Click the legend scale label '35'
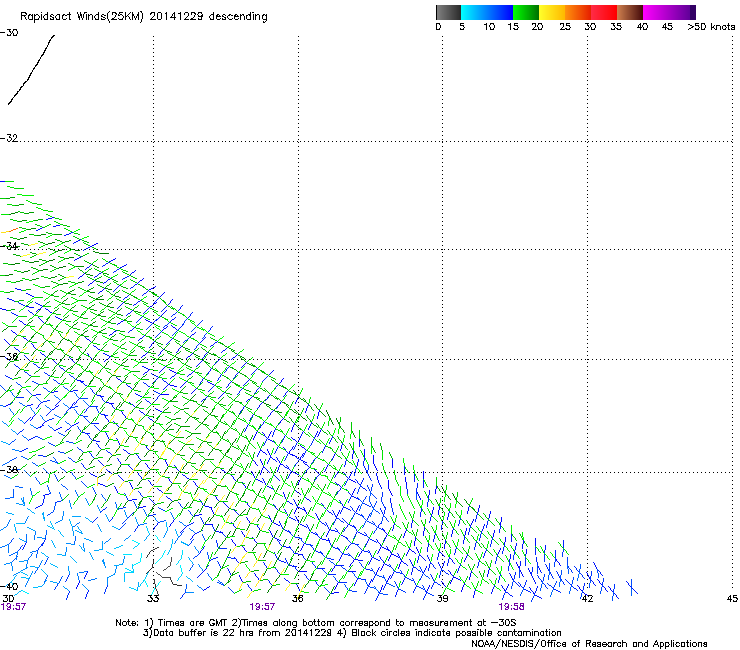This screenshot has height=650, width=740. coord(616,27)
